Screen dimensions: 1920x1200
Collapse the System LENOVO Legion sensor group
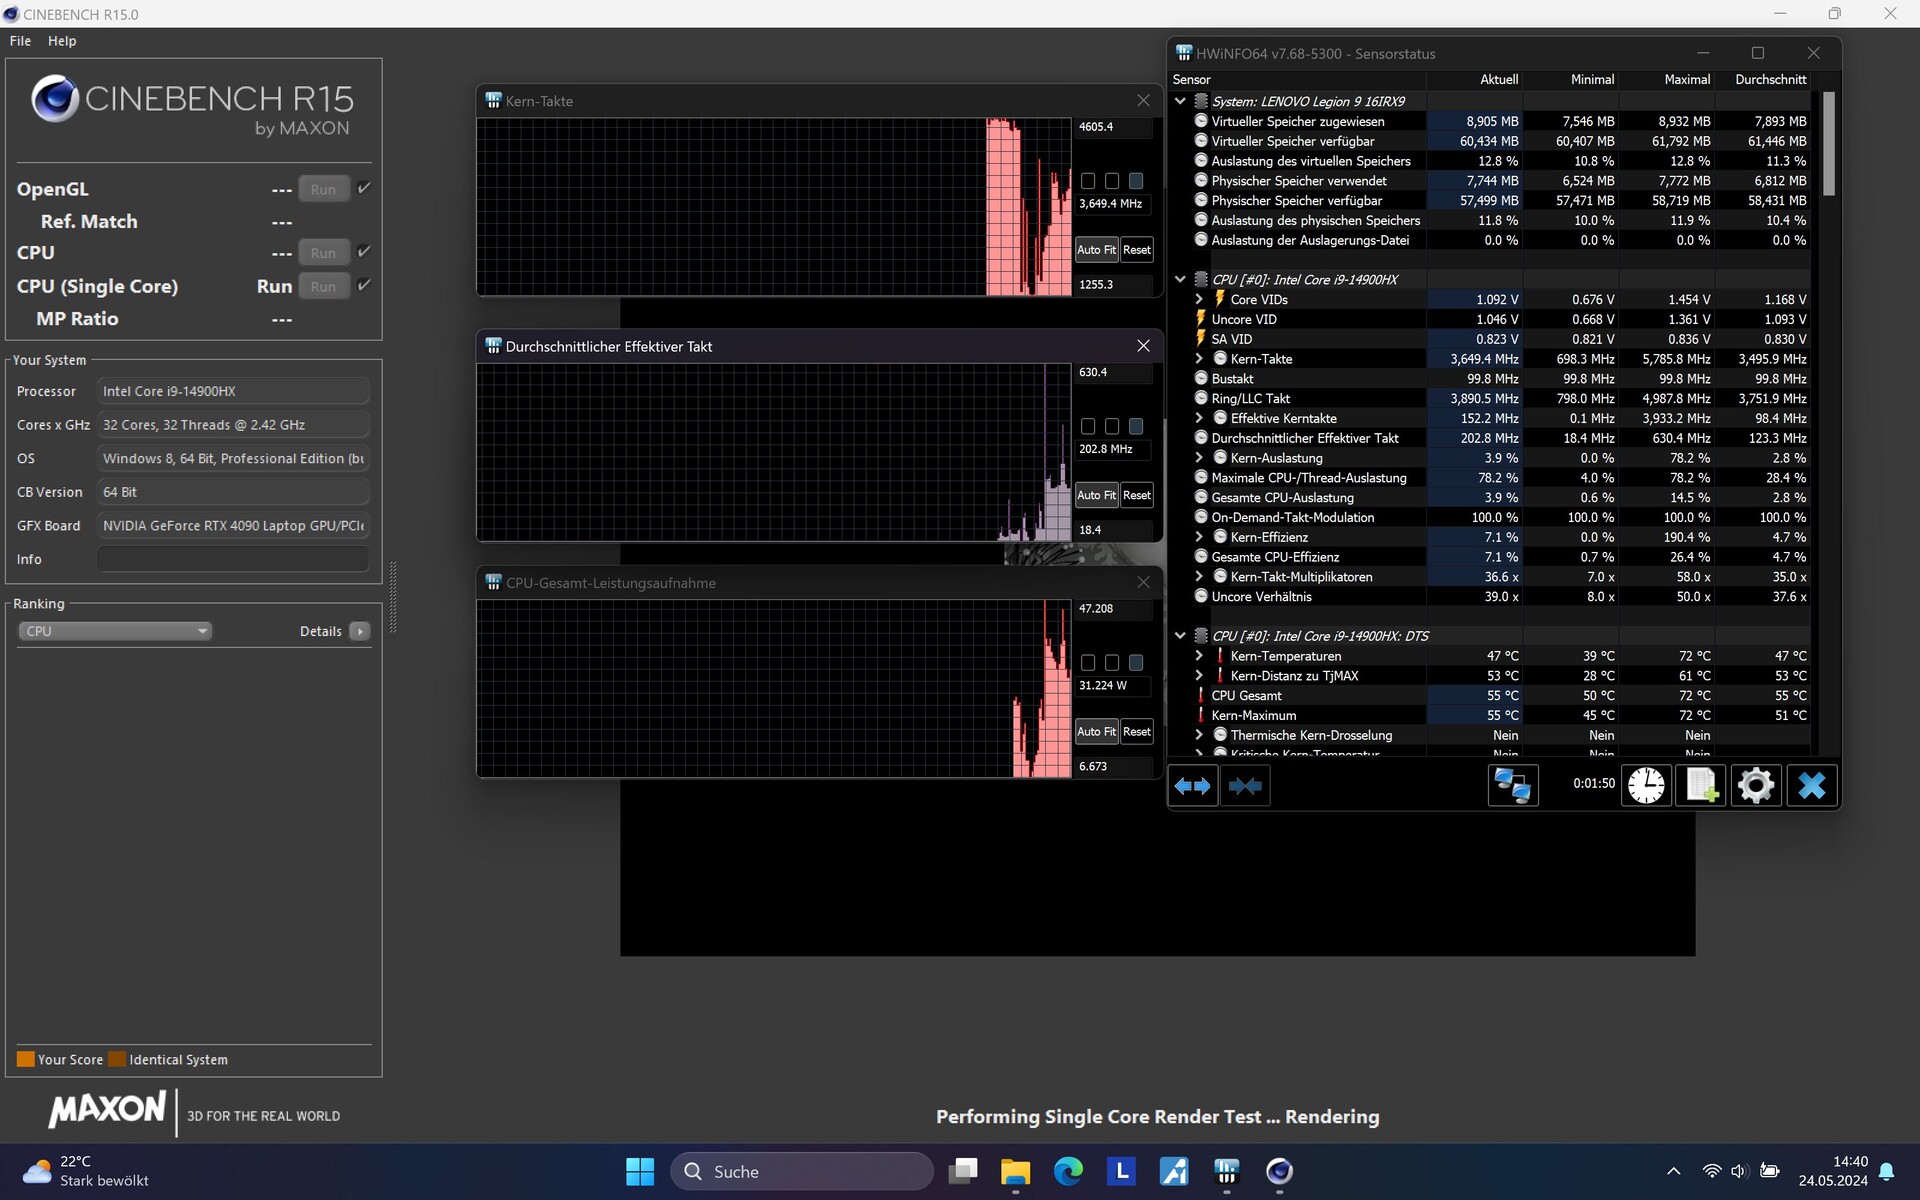[x=1180, y=101]
